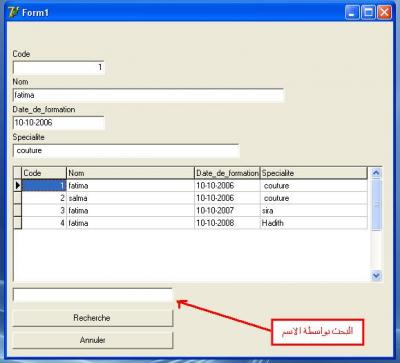Click date 10-10-2006 in salma row
This screenshot has width=400, height=363.
pos(227,198)
